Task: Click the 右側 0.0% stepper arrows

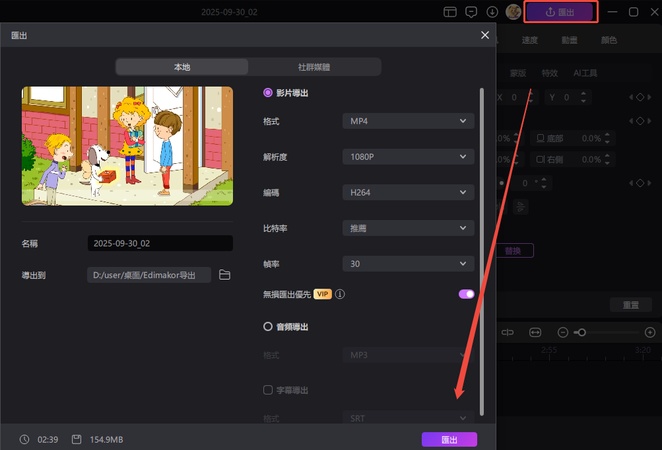Action: (x=607, y=160)
